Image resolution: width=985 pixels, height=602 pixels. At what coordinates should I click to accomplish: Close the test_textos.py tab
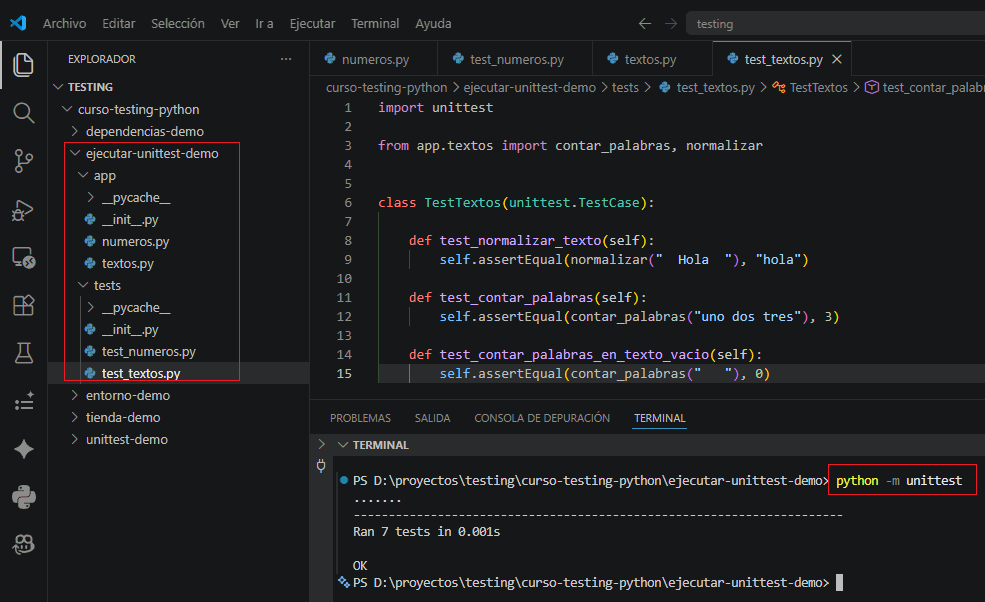point(837,59)
